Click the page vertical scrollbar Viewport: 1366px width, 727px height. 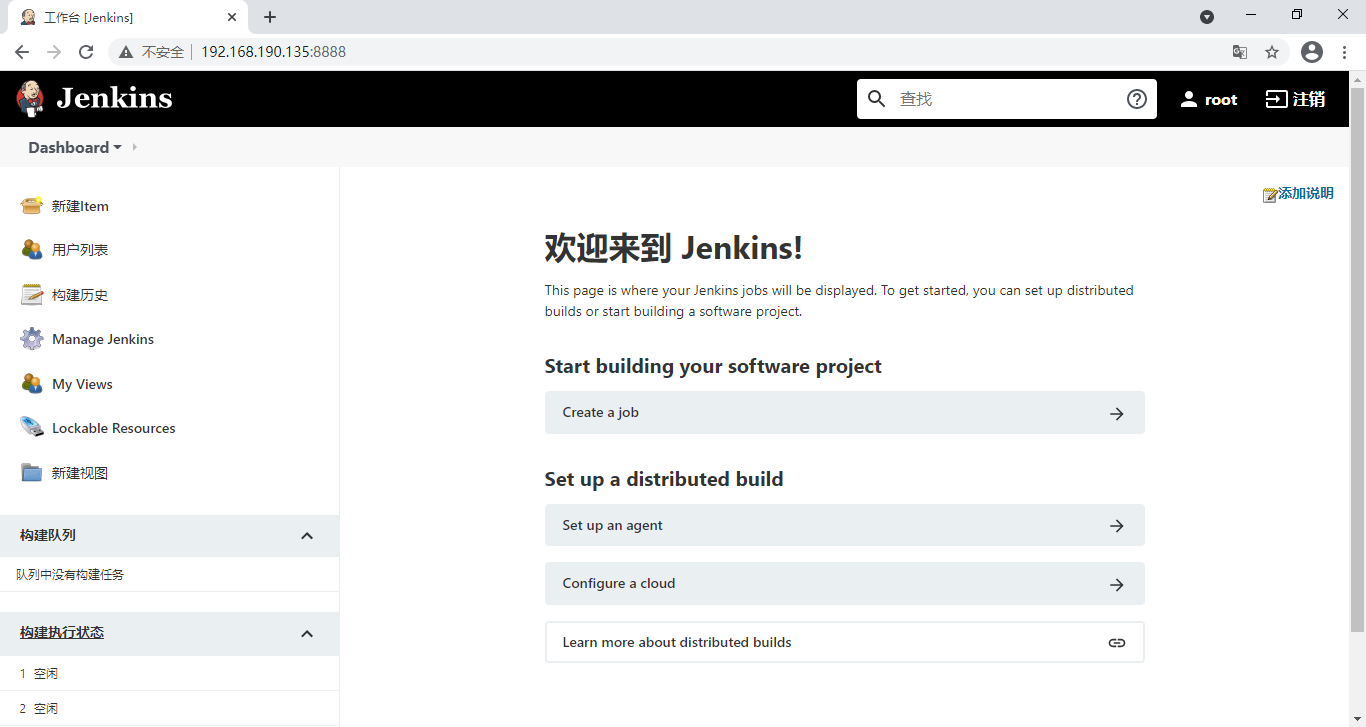1357,360
